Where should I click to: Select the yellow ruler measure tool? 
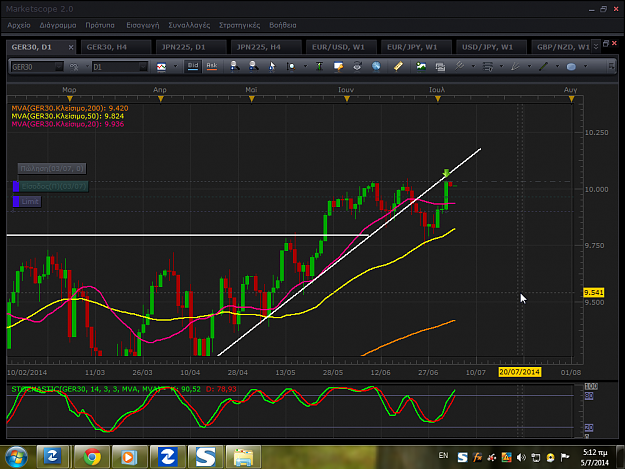pos(398,66)
